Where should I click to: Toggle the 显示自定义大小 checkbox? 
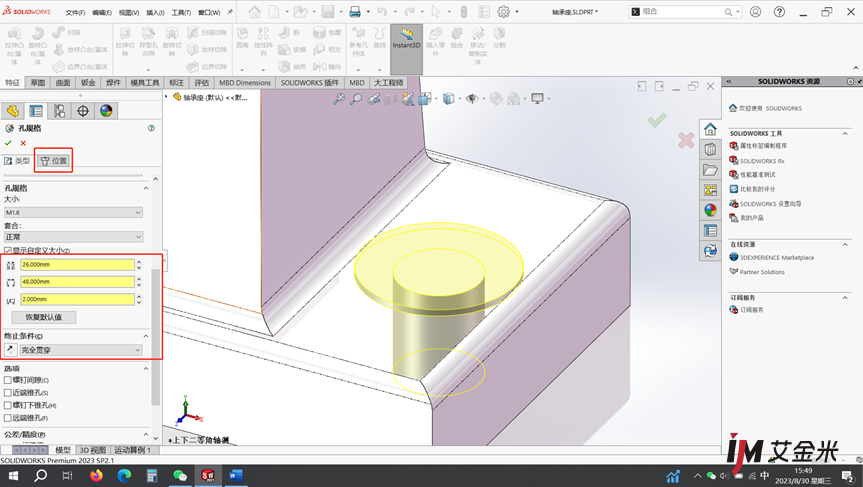[8, 250]
